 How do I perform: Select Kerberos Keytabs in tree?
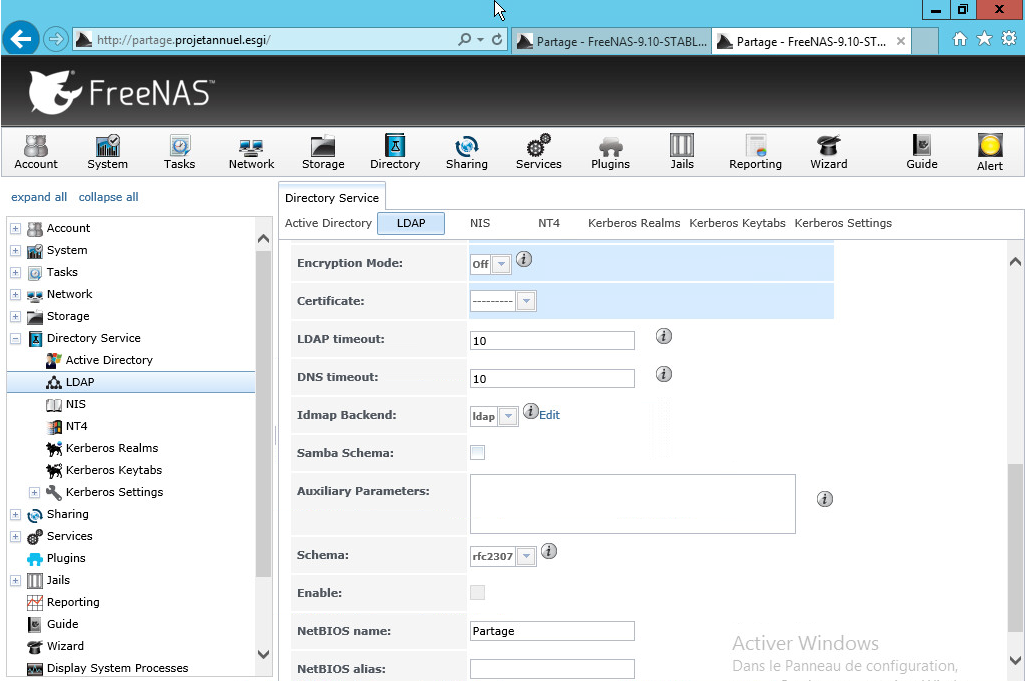pyautogui.click(x=114, y=470)
